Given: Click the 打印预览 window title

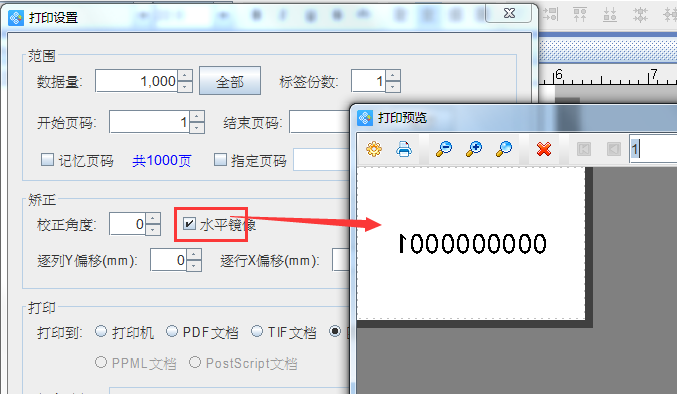Looking at the screenshot, I should (402, 117).
